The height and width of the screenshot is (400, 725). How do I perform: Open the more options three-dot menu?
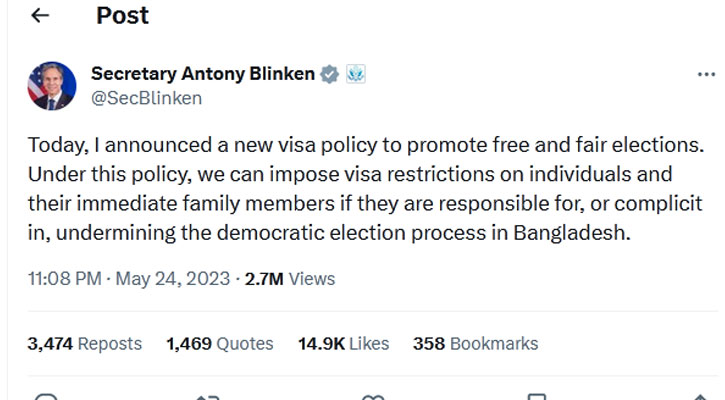pos(705,75)
